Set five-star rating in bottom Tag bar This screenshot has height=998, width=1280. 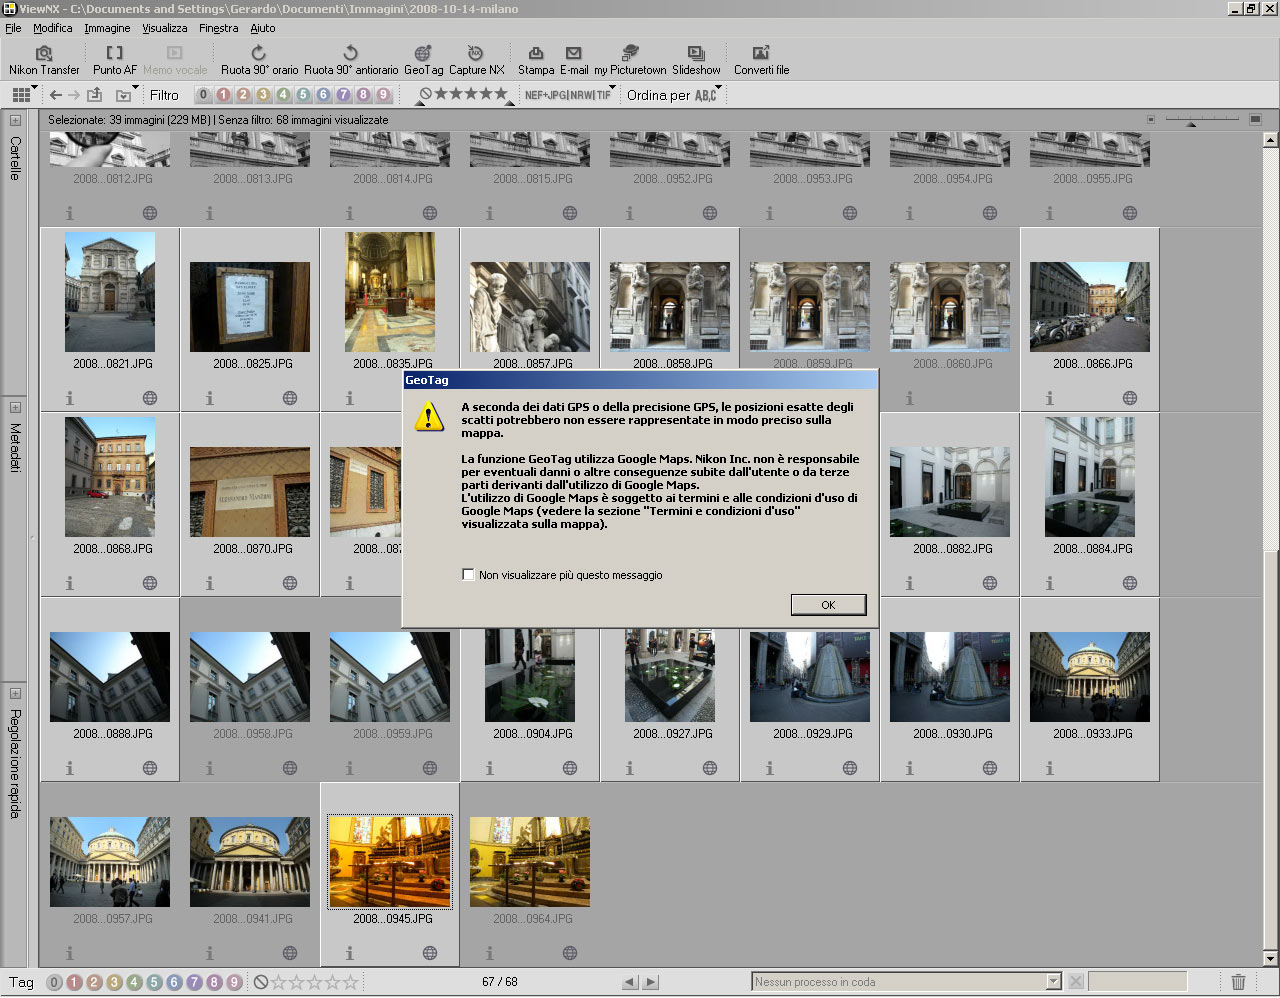[x=351, y=982]
